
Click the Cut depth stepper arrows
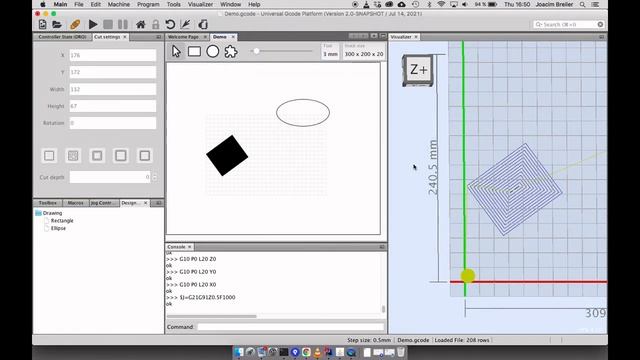154,177
